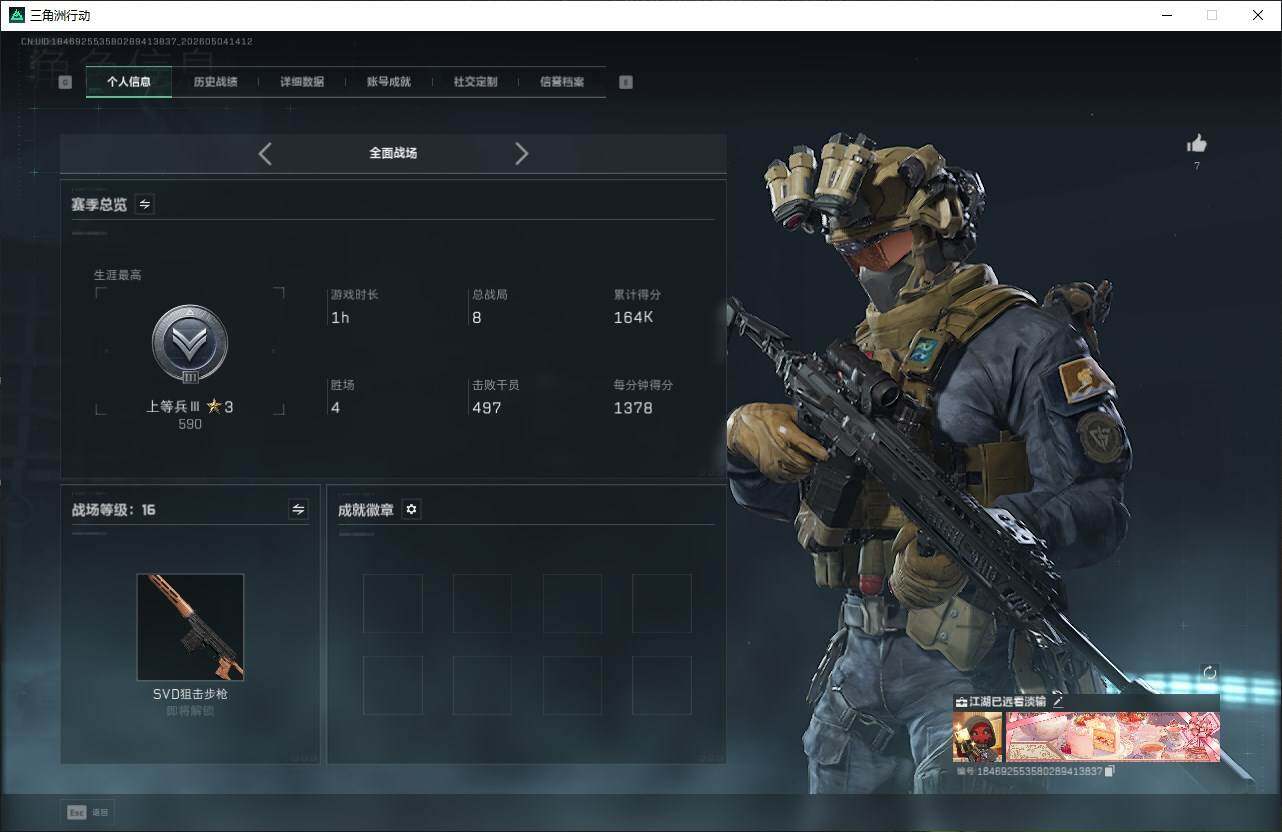Click the 累计得分 value 164K

pyautogui.click(x=633, y=318)
